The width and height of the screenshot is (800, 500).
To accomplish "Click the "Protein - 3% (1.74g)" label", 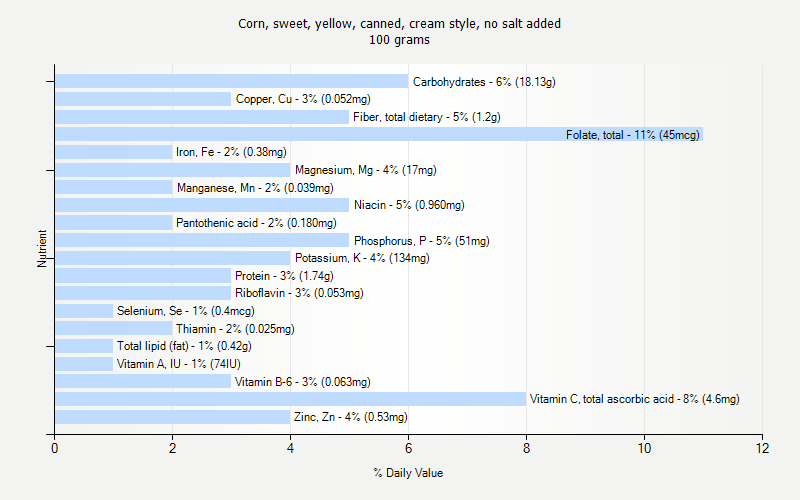I will coord(284,276).
